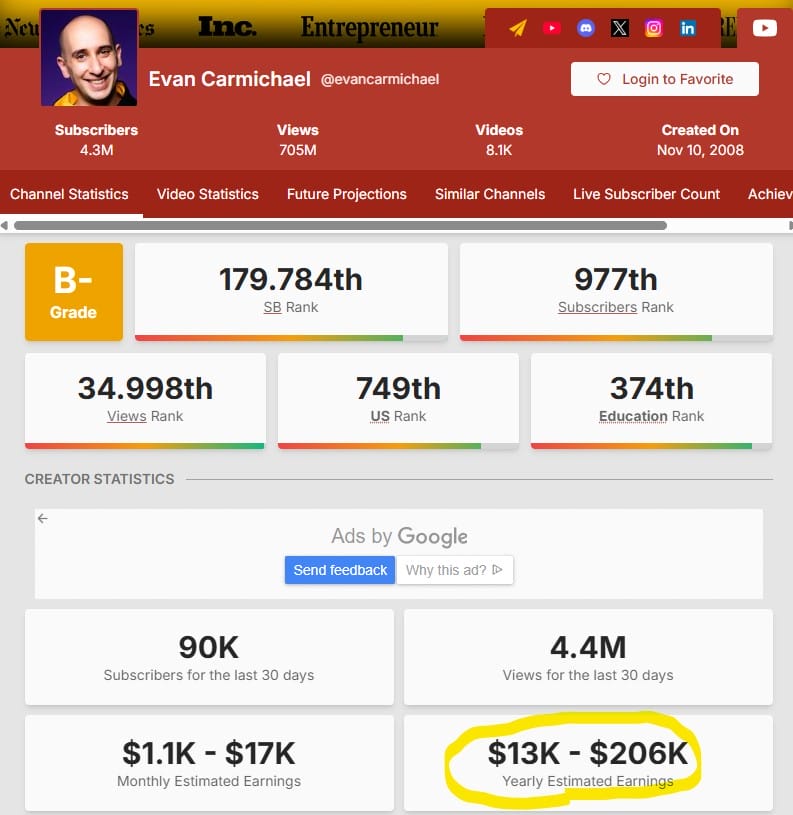Screen dimensions: 793x815
Task: Click the 749th rank value
Action: (x=398, y=388)
